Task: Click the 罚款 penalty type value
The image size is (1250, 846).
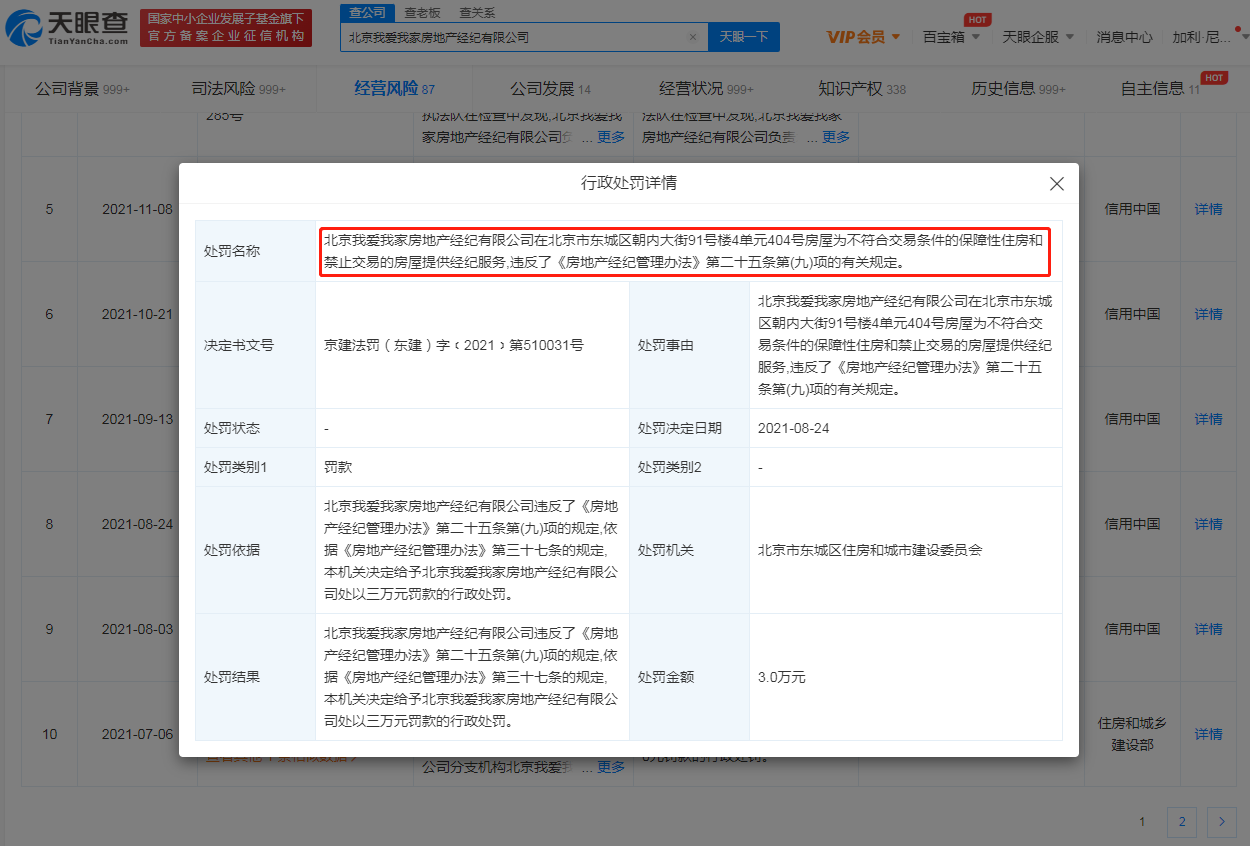Action: click(x=338, y=467)
